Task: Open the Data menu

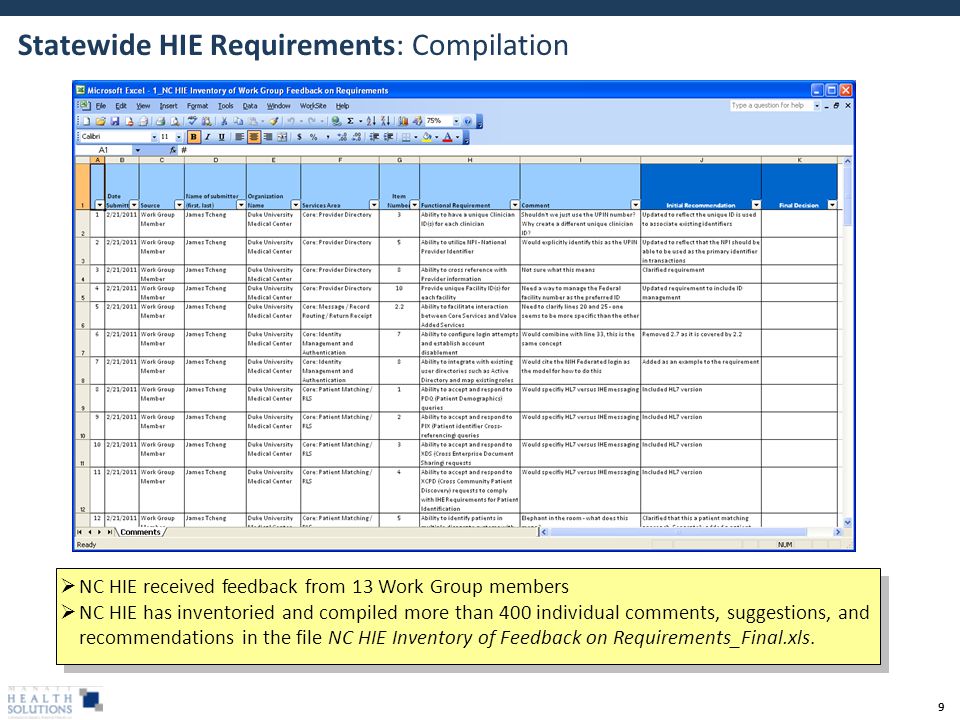Action: (250, 106)
